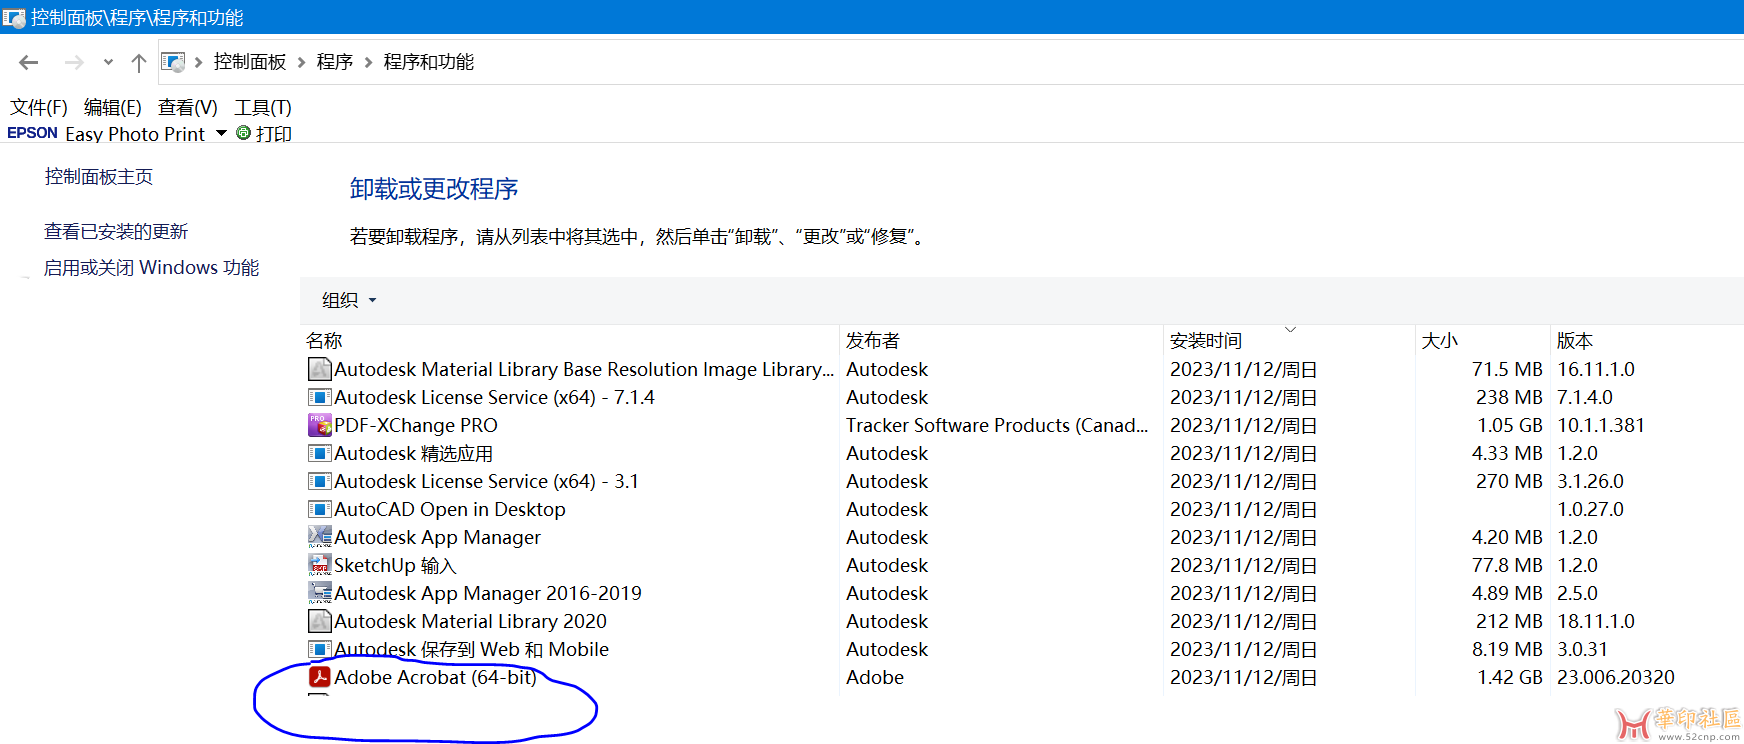1744x744 pixels.
Task: Click the title bar control panel icon
Action: tap(14, 18)
